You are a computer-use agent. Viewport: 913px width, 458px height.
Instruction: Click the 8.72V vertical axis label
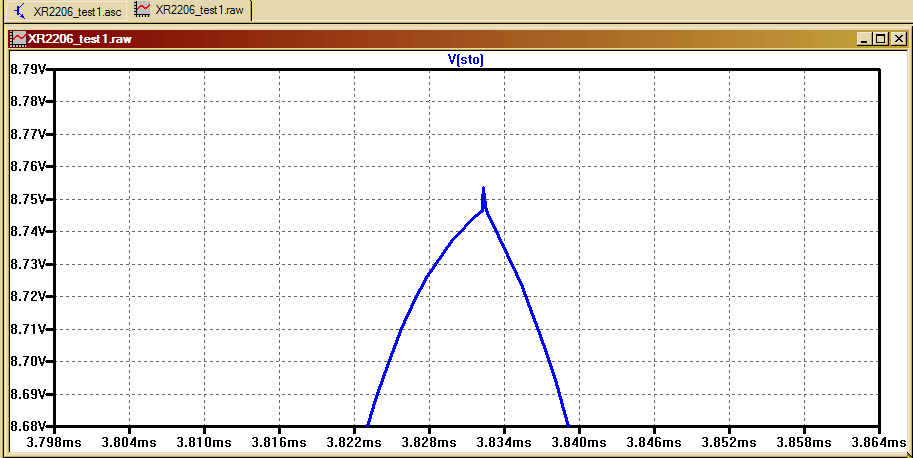point(27,296)
